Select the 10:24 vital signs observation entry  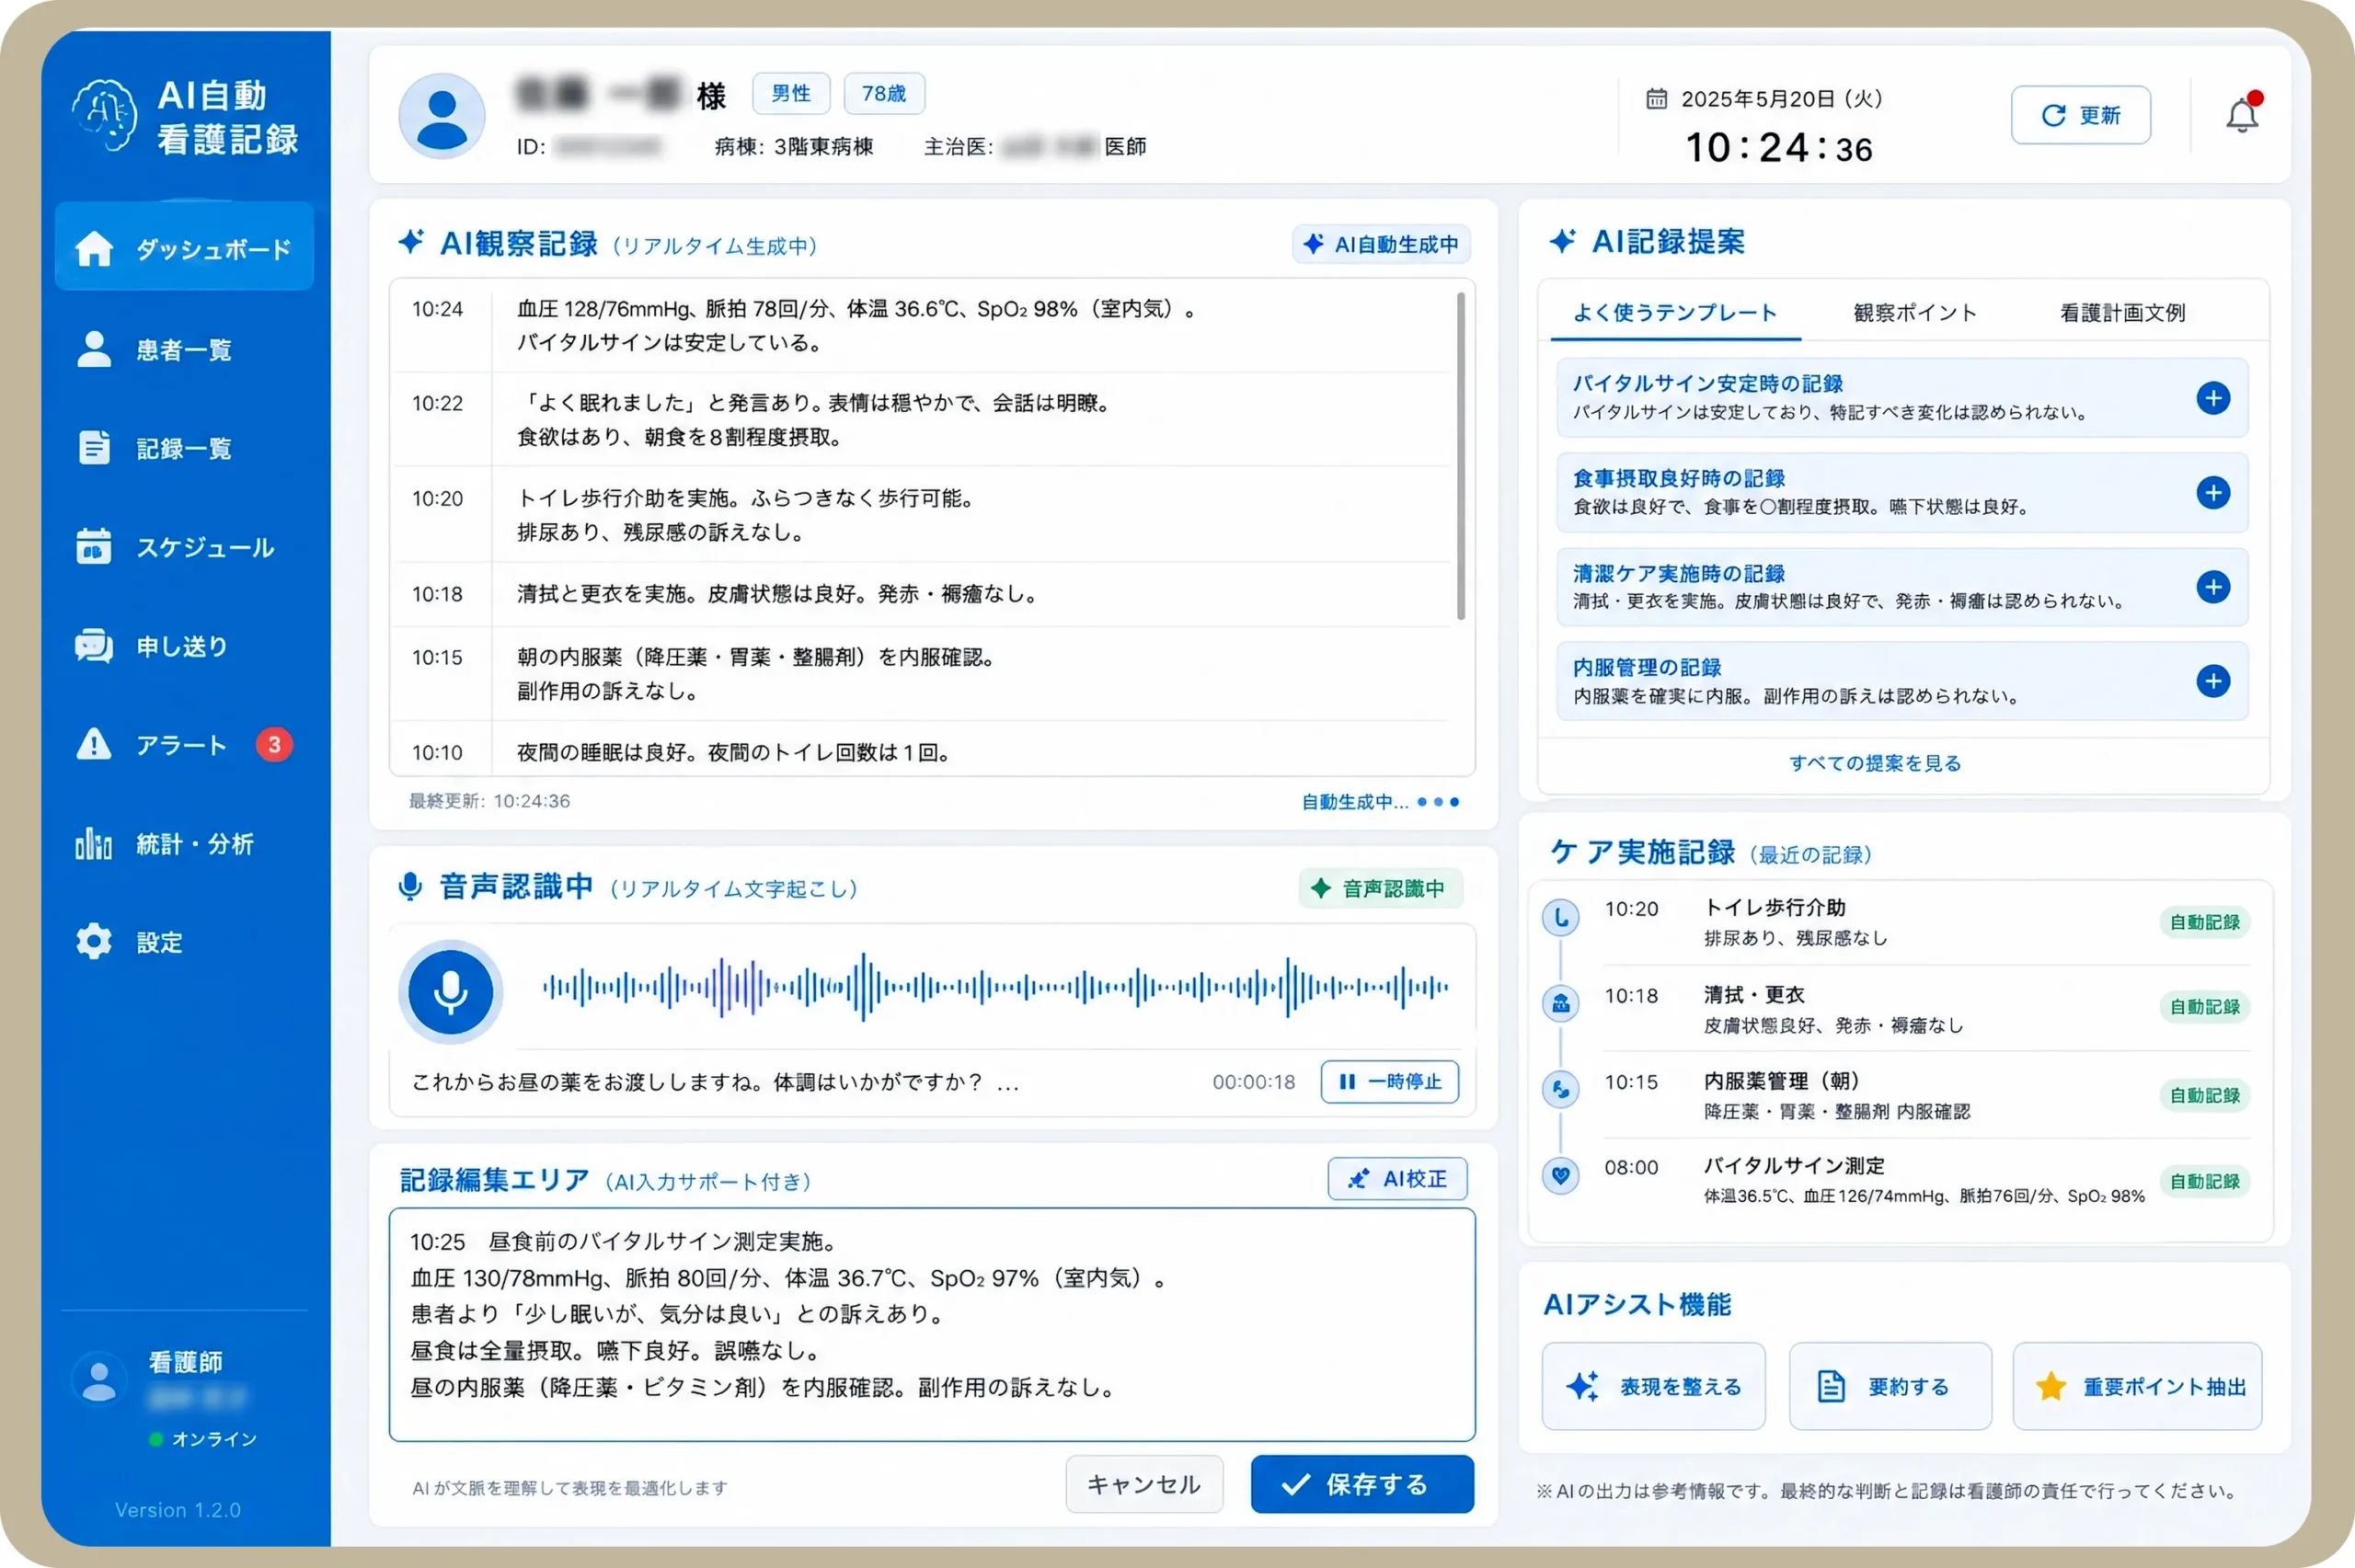pos(920,326)
